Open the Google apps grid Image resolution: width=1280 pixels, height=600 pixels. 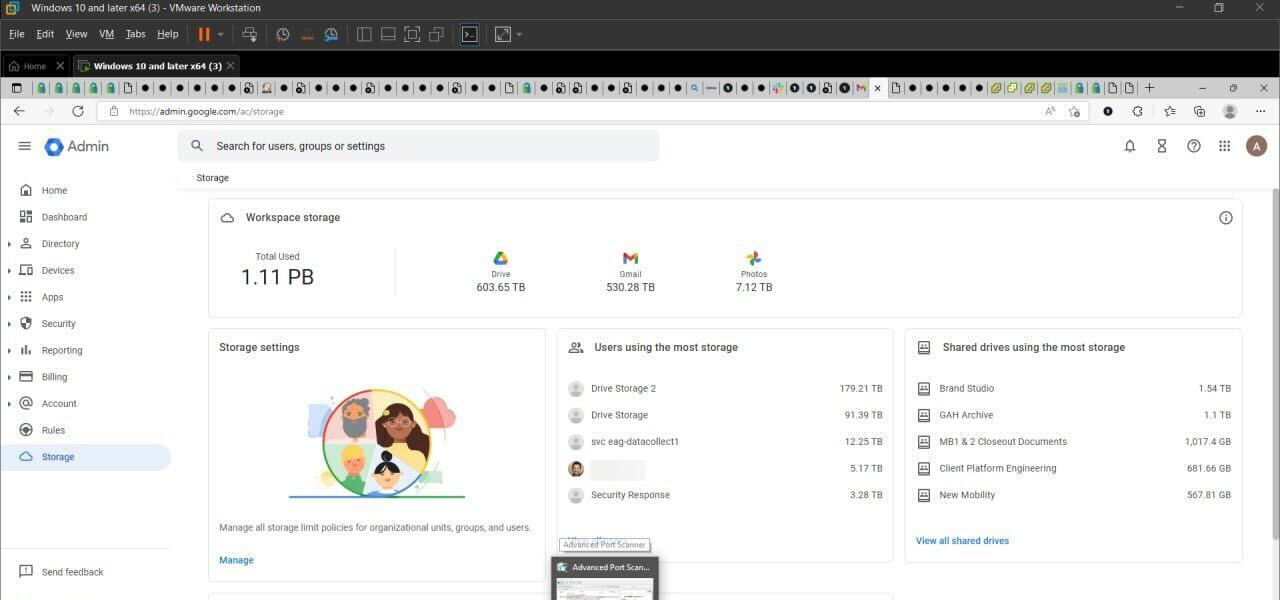[1225, 146]
